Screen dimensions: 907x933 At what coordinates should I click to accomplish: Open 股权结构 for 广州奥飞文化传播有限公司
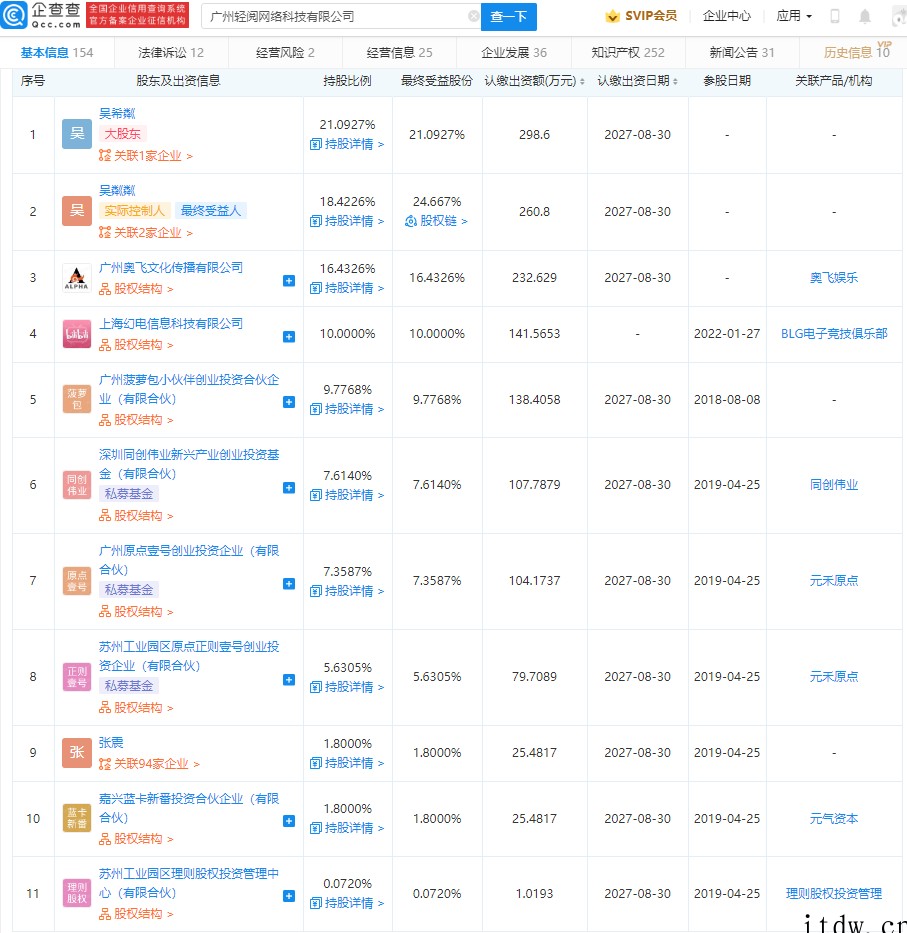pyautogui.click(x=136, y=289)
